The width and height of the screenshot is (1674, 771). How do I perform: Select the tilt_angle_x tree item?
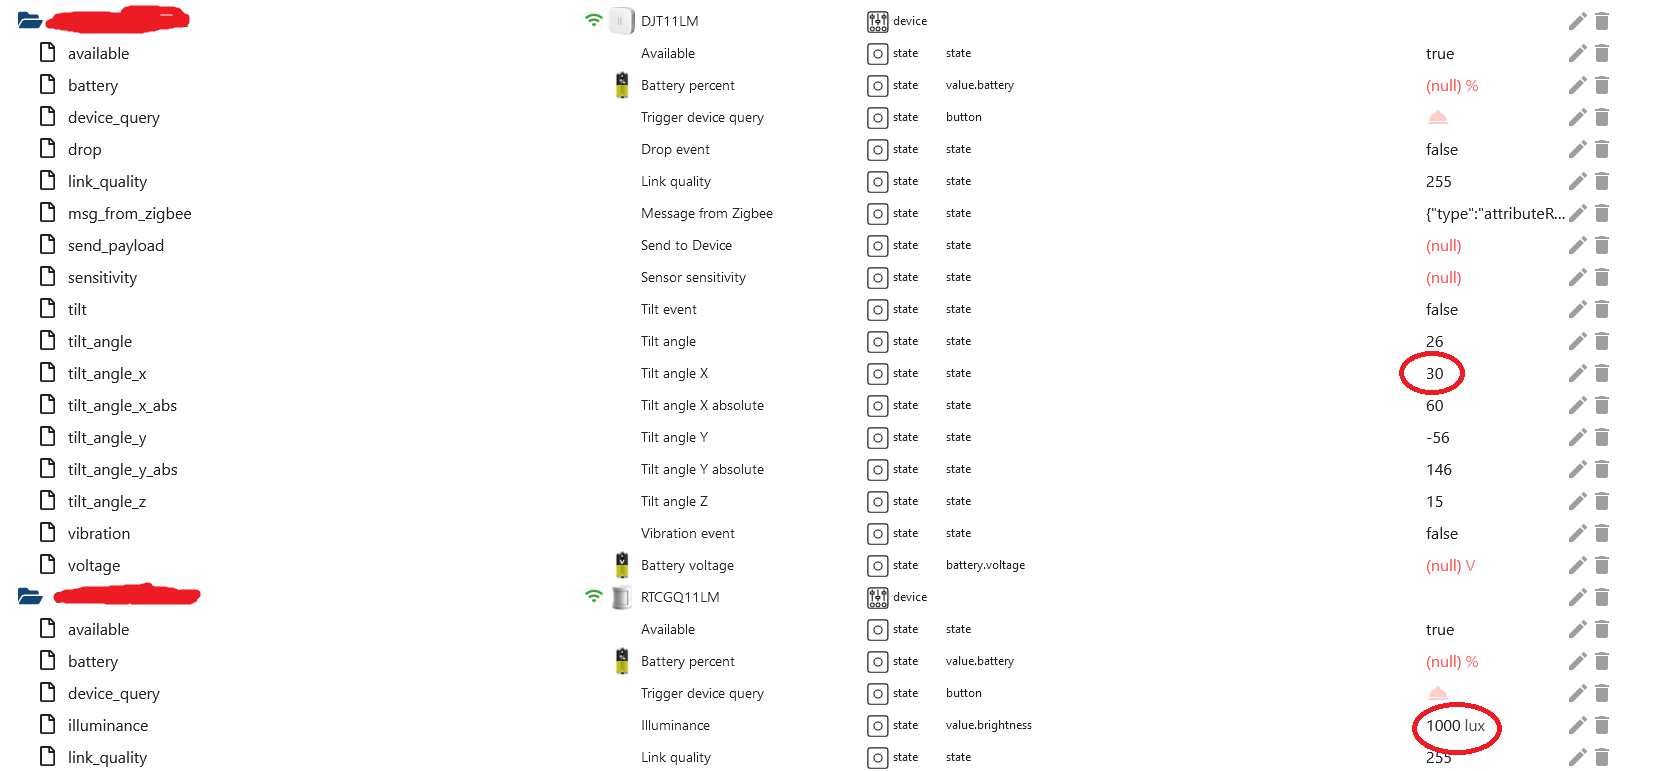(107, 373)
